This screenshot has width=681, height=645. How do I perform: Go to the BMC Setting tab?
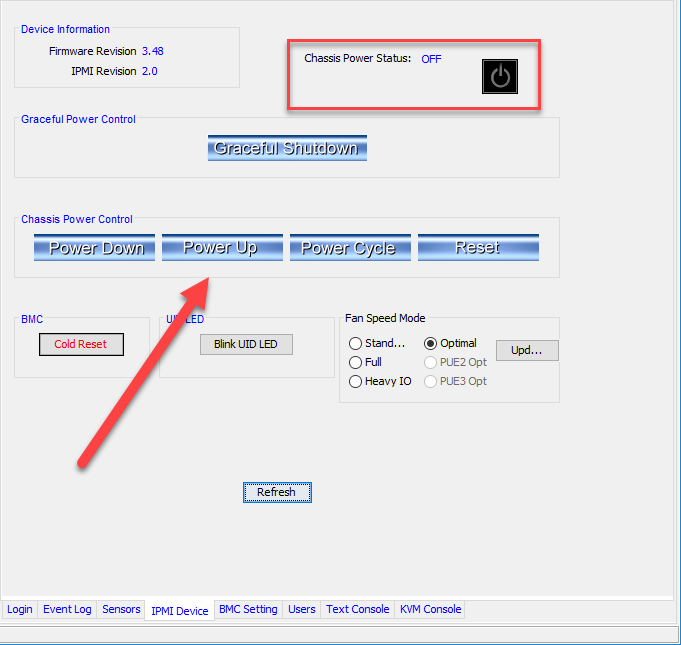(248, 609)
